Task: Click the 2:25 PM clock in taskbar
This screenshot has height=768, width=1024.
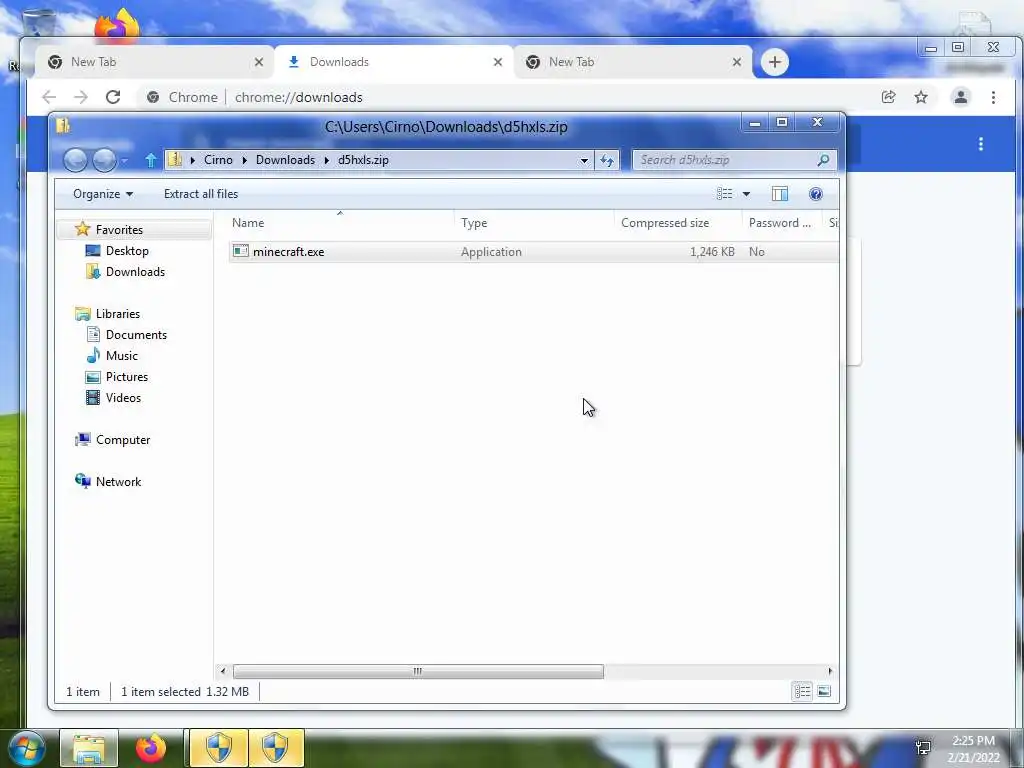Action: point(973,741)
